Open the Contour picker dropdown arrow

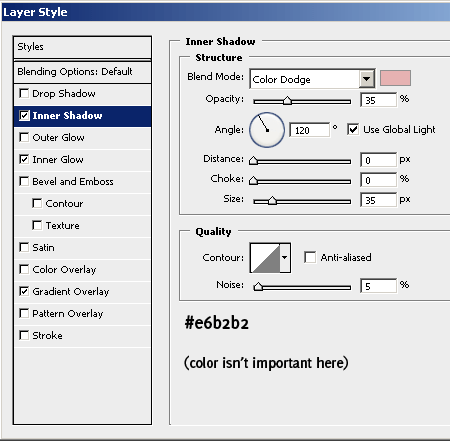tap(285, 258)
